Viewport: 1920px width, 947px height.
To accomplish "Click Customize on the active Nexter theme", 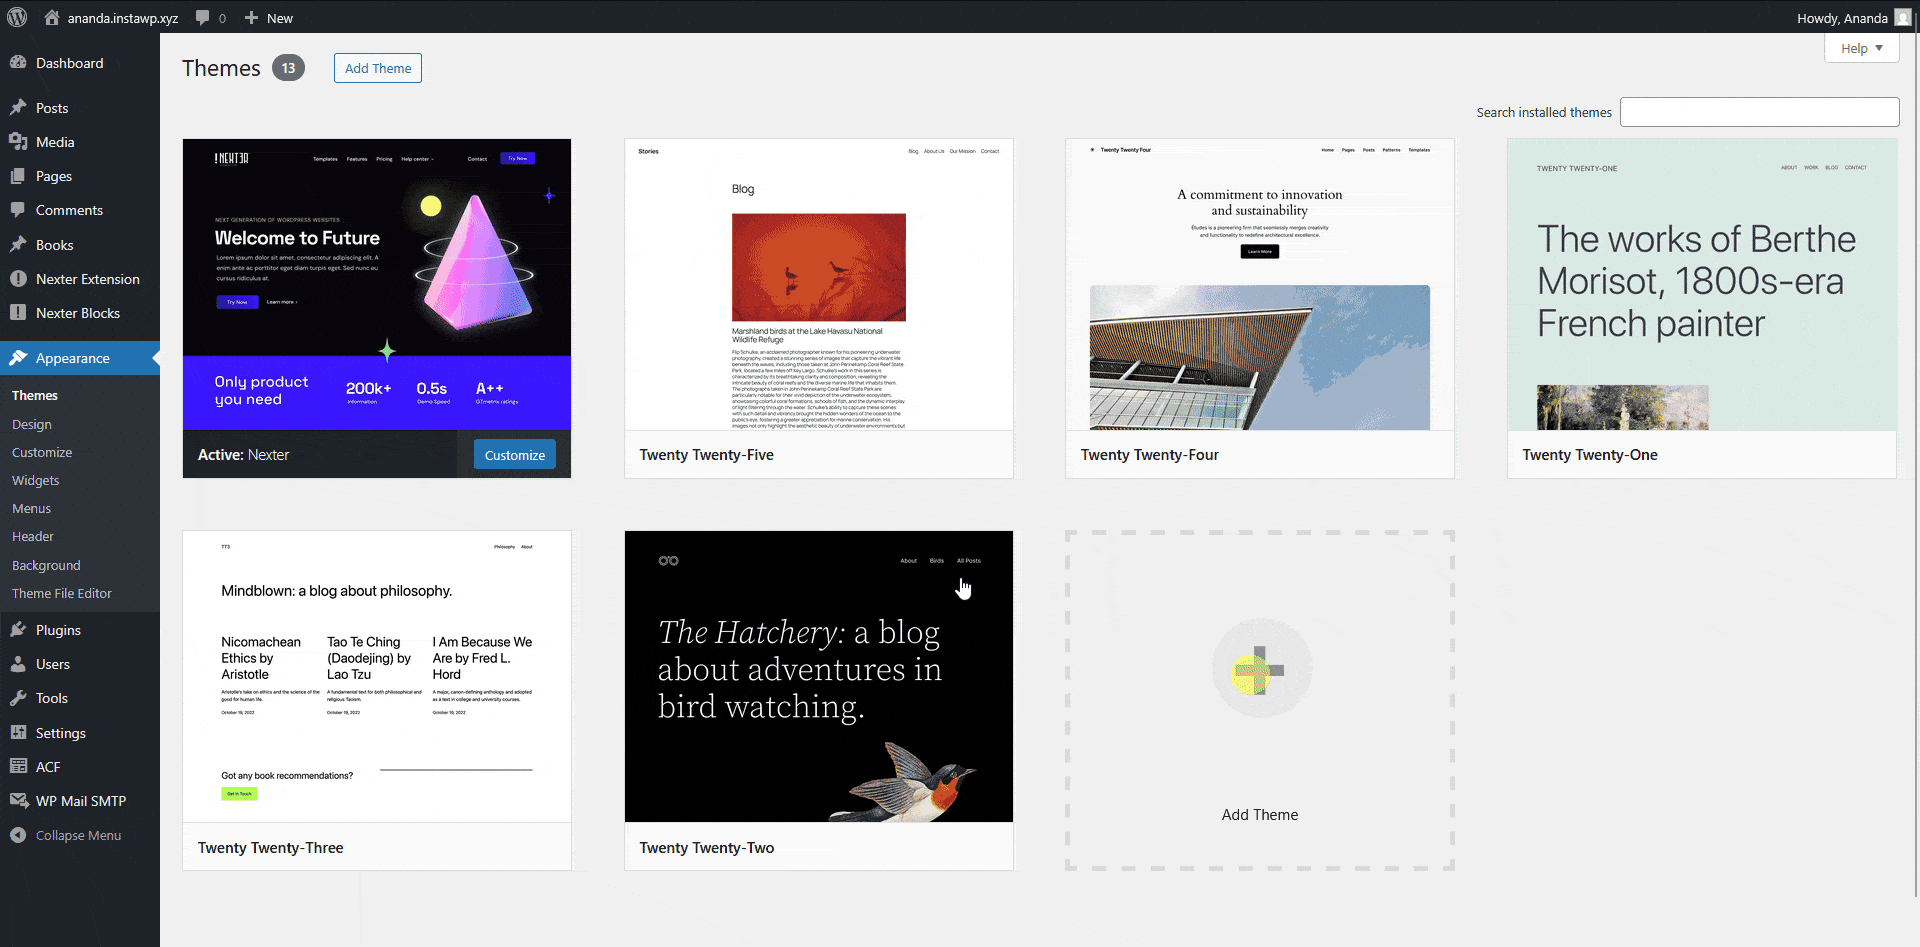I will 514,455.
